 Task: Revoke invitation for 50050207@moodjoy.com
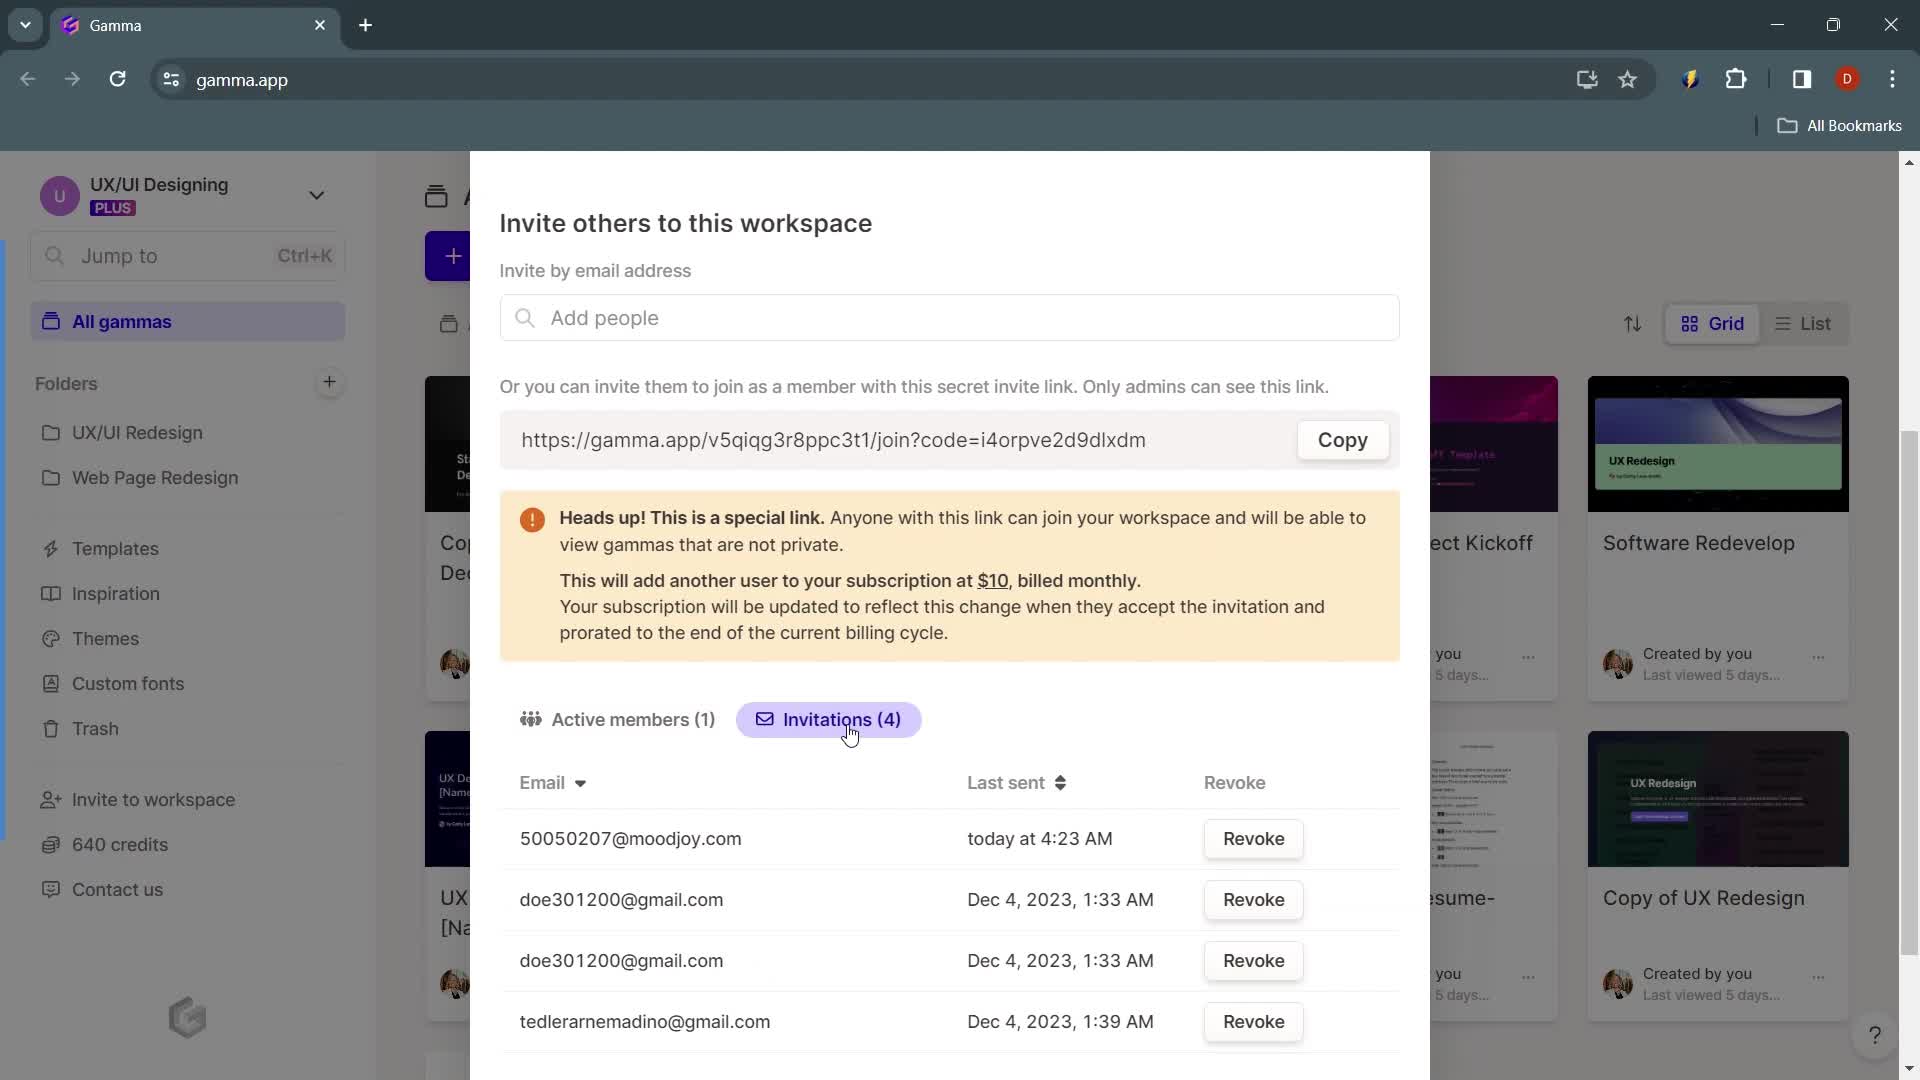(x=1253, y=839)
